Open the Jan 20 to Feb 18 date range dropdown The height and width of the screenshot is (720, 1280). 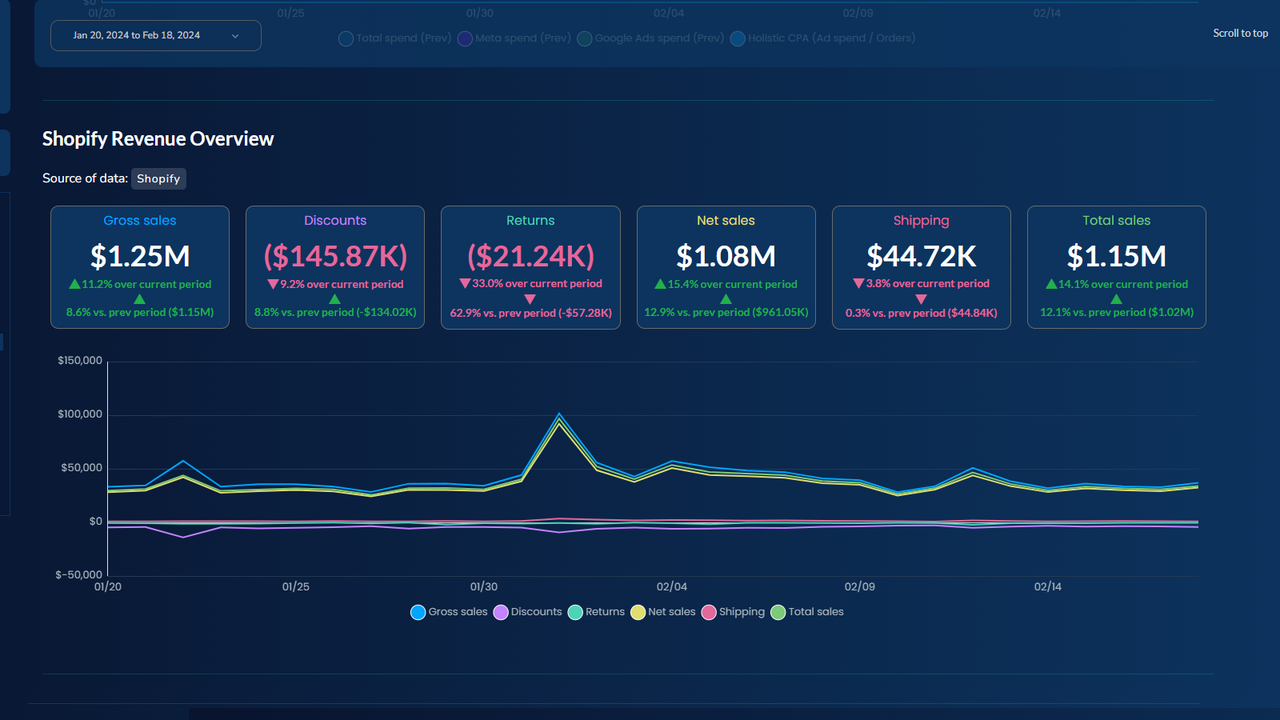coord(155,35)
